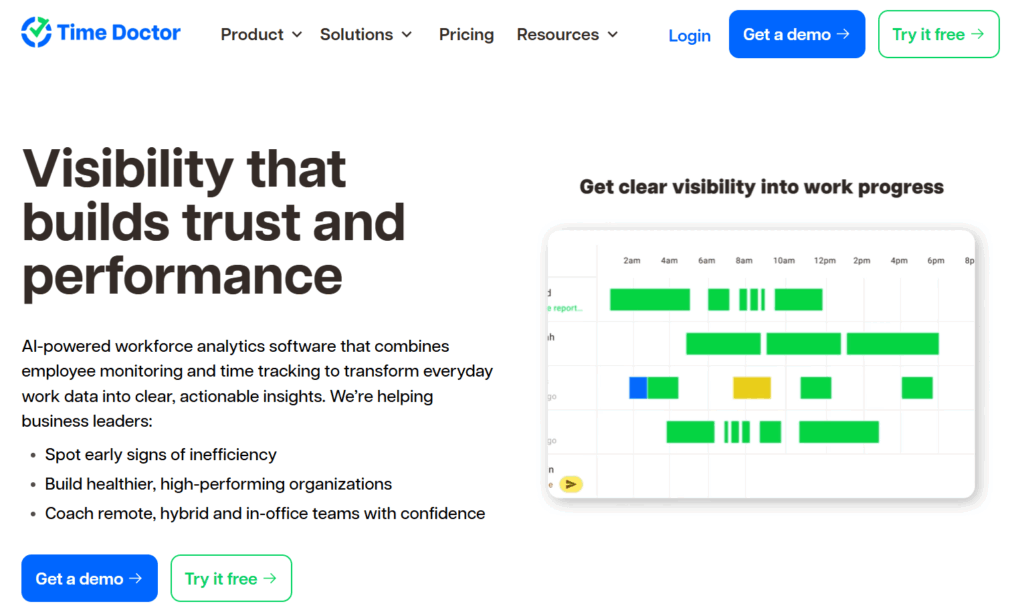Click the 2am time label in the timeline
Viewport: 1024px width, 614px height.
(x=632, y=261)
